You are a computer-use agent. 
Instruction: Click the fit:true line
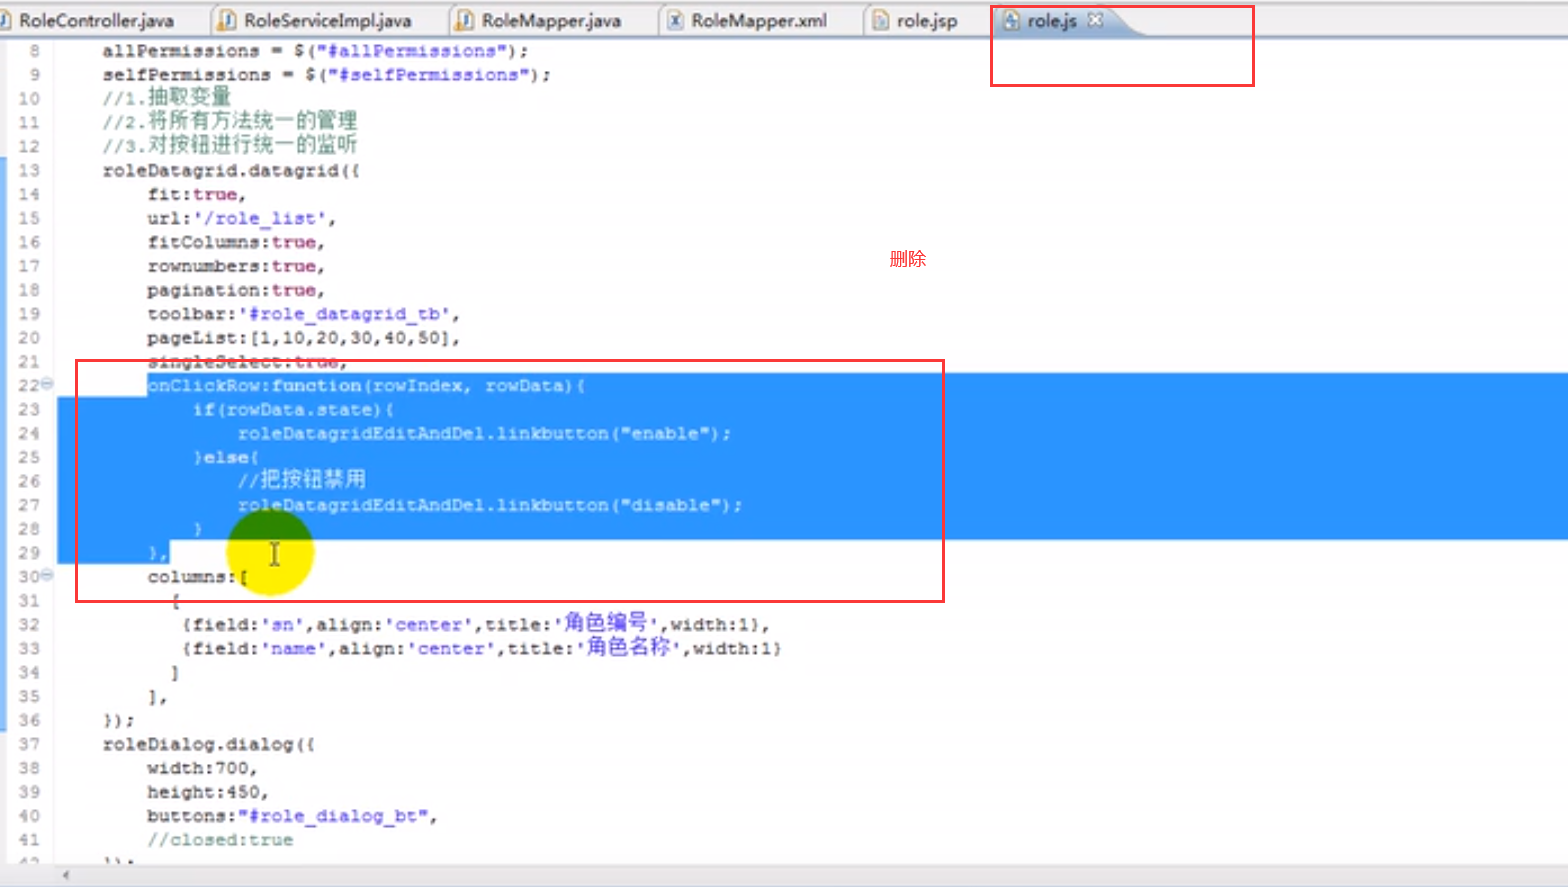[196, 194]
